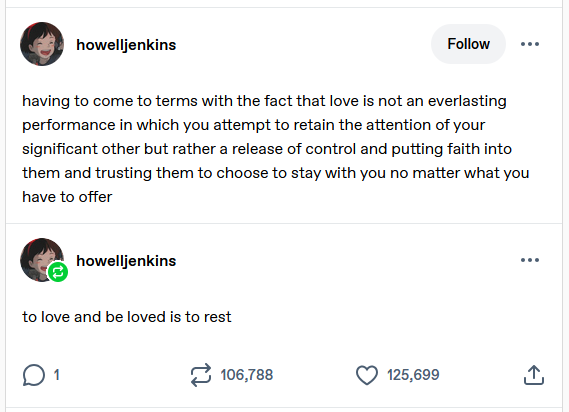569x412 pixels.
Task: Click the reblog arrows icon
Action: (x=201, y=375)
